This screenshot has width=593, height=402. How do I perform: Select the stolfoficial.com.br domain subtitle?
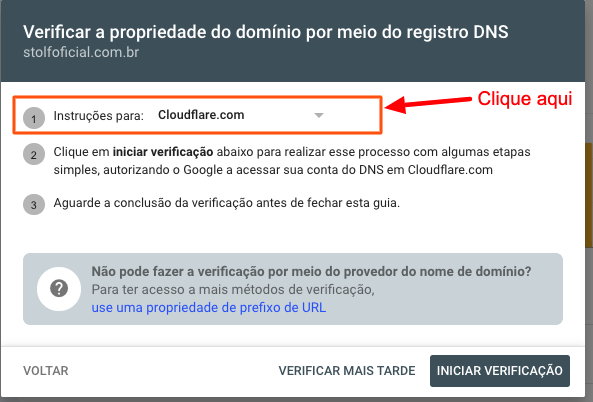pyautogui.click(x=81, y=52)
